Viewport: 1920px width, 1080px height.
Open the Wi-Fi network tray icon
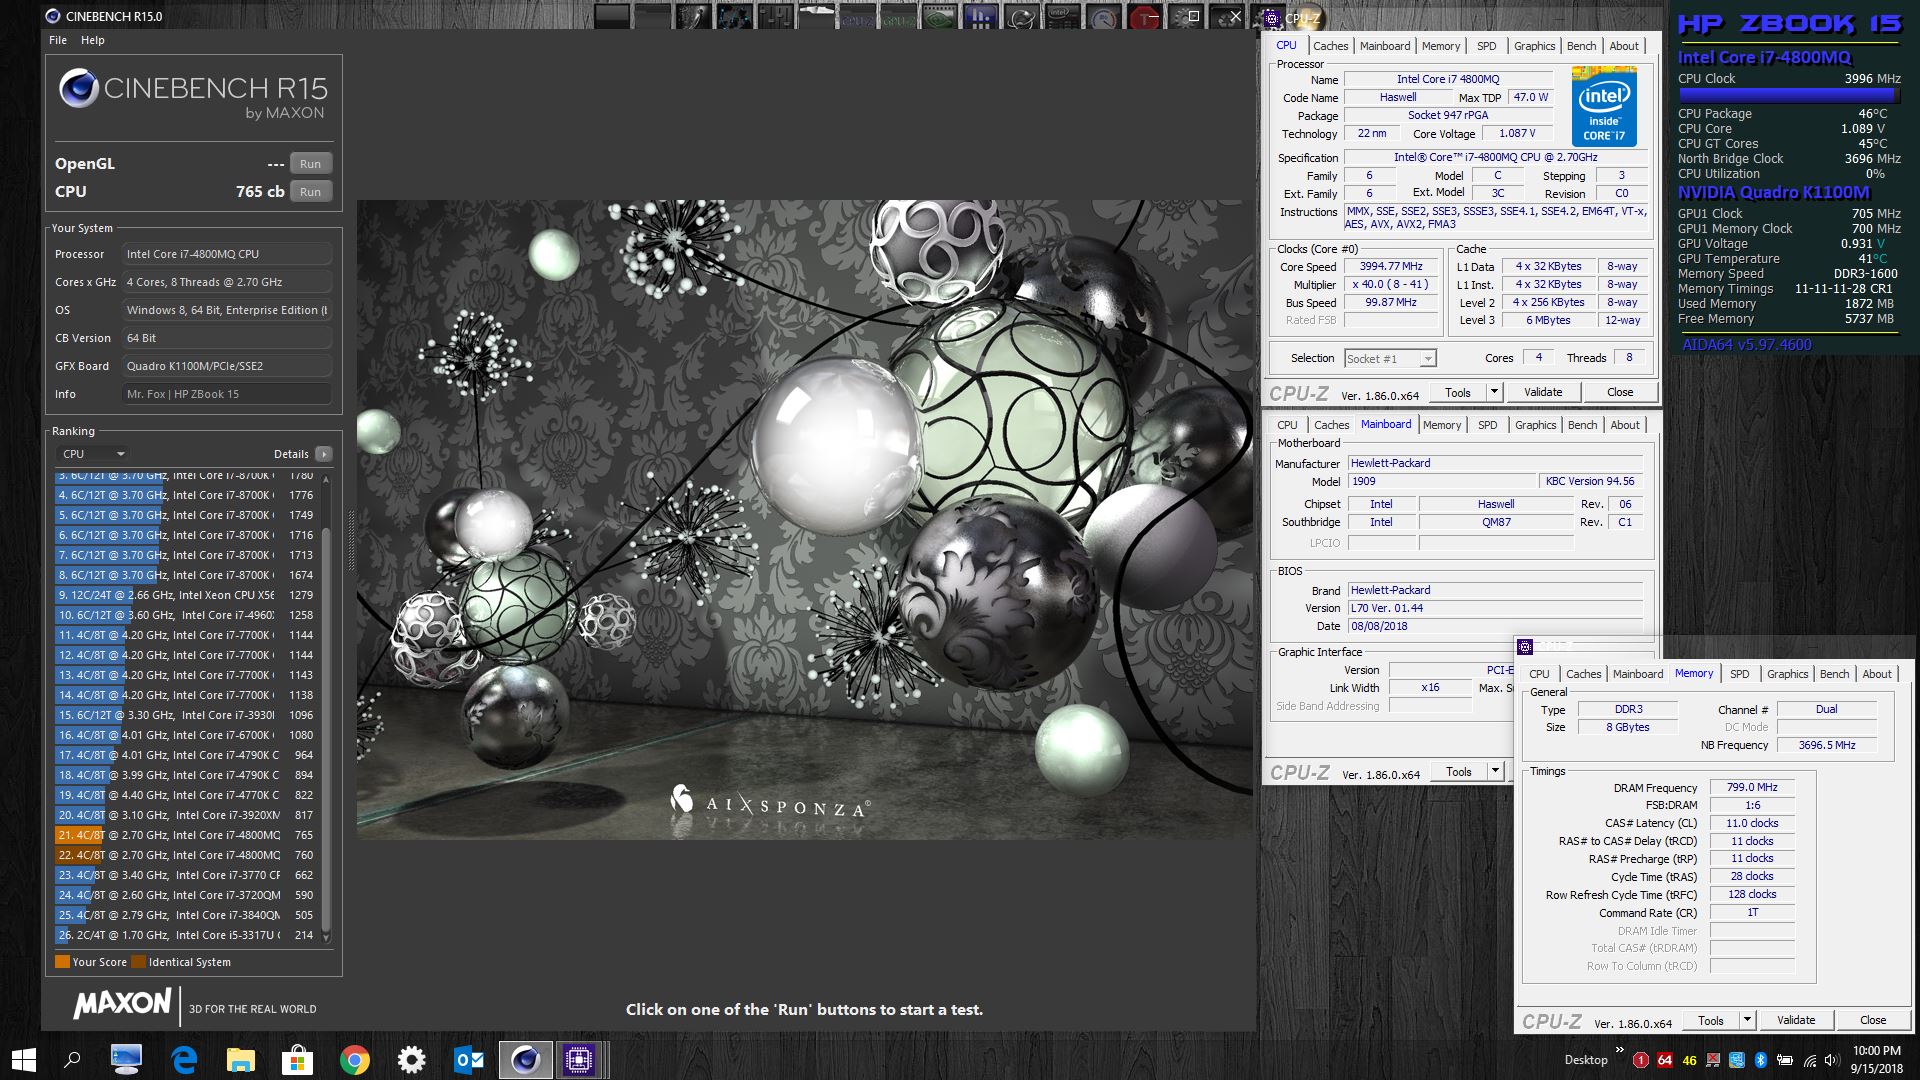point(1810,1060)
